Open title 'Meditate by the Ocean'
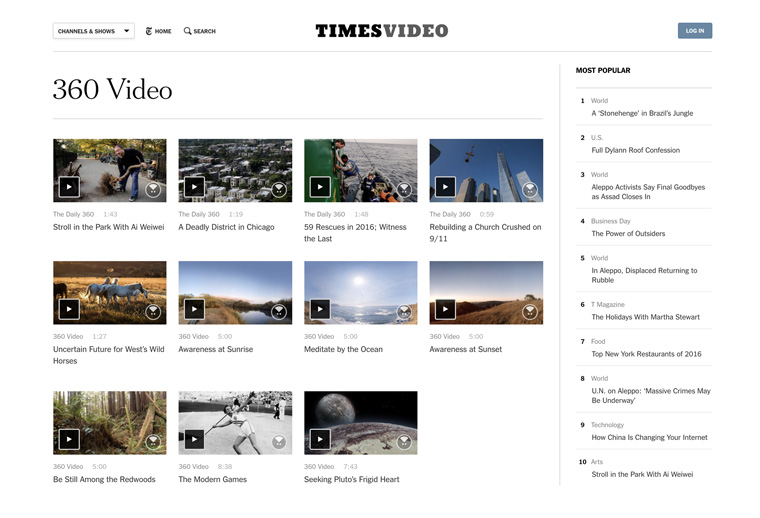760x518 pixels. [343, 349]
